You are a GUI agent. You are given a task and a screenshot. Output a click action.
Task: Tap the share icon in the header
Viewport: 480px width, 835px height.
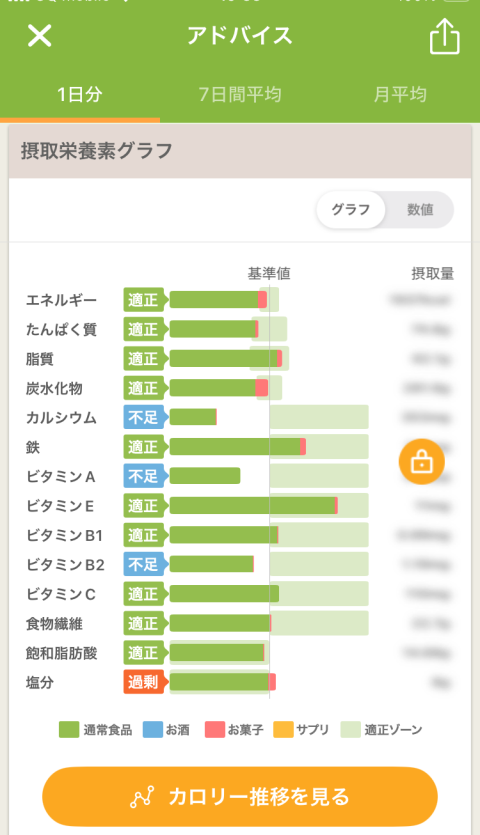(445, 36)
